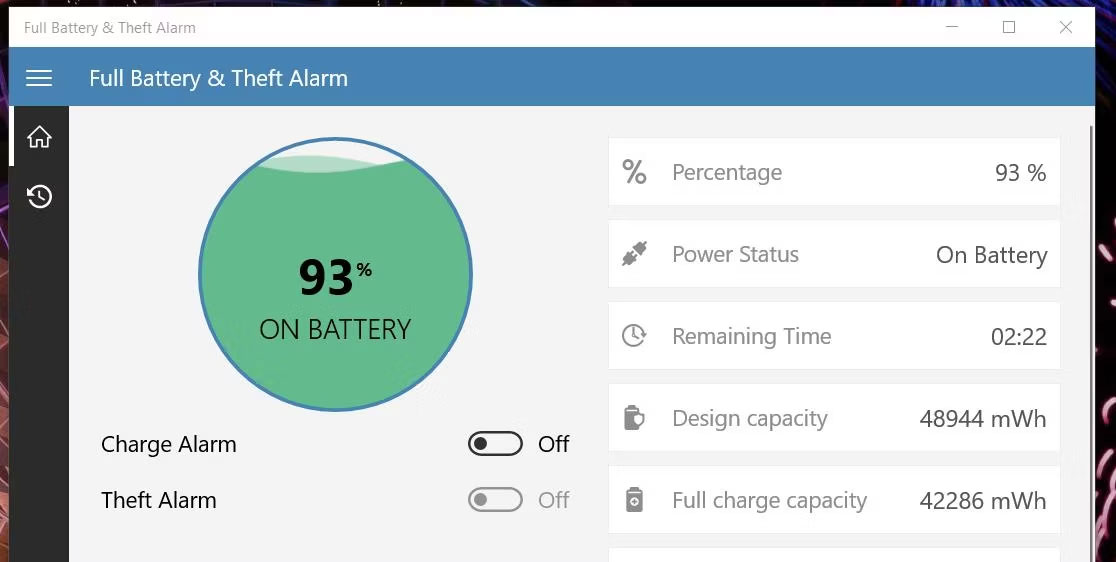This screenshot has width=1116, height=562.
Task: Open the History page icon
Action: pyautogui.click(x=39, y=196)
